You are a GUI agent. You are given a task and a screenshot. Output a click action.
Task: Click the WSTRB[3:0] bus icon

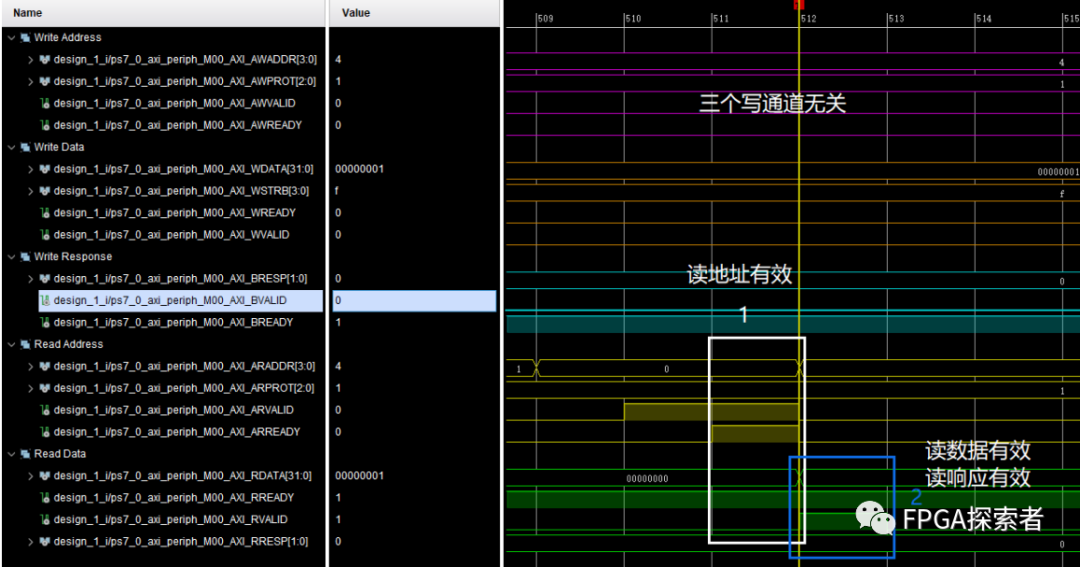point(45,191)
